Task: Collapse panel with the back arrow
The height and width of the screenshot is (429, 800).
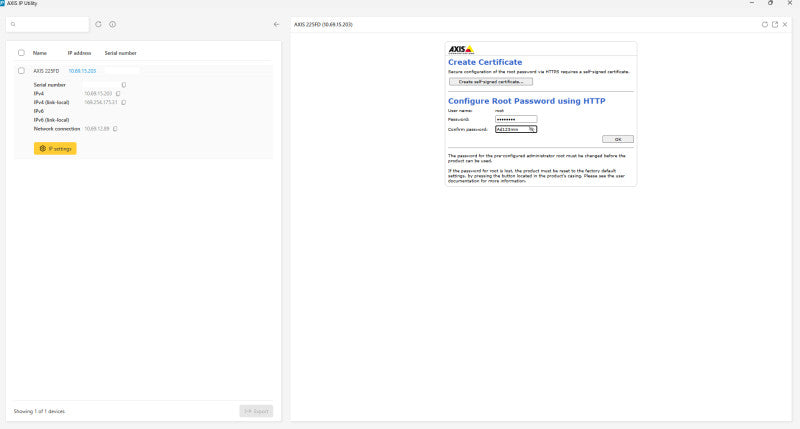Action: (x=277, y=24)
